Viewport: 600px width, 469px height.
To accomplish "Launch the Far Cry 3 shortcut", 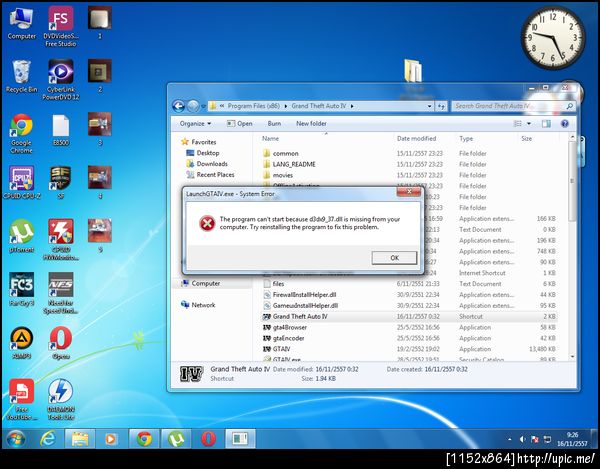I will point(21,289).
